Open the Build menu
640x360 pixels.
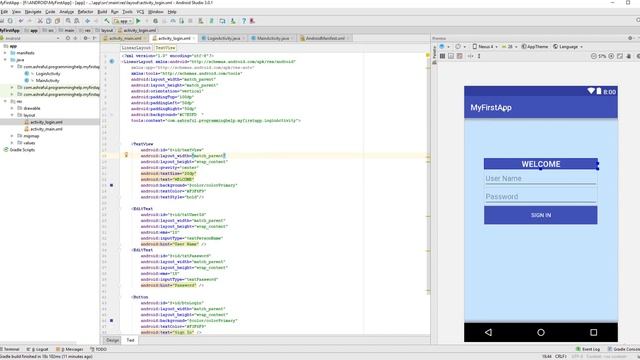click(102, 12)
